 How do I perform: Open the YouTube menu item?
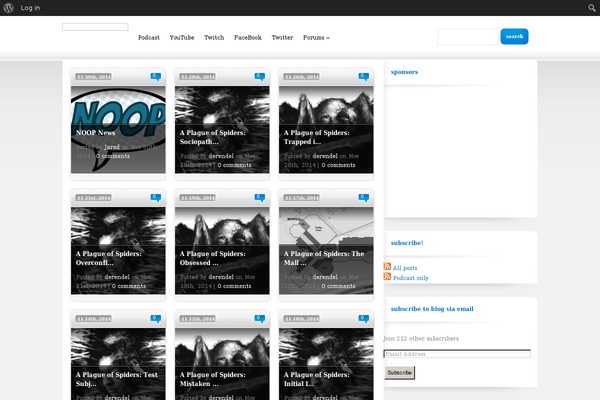coord(182,38)
